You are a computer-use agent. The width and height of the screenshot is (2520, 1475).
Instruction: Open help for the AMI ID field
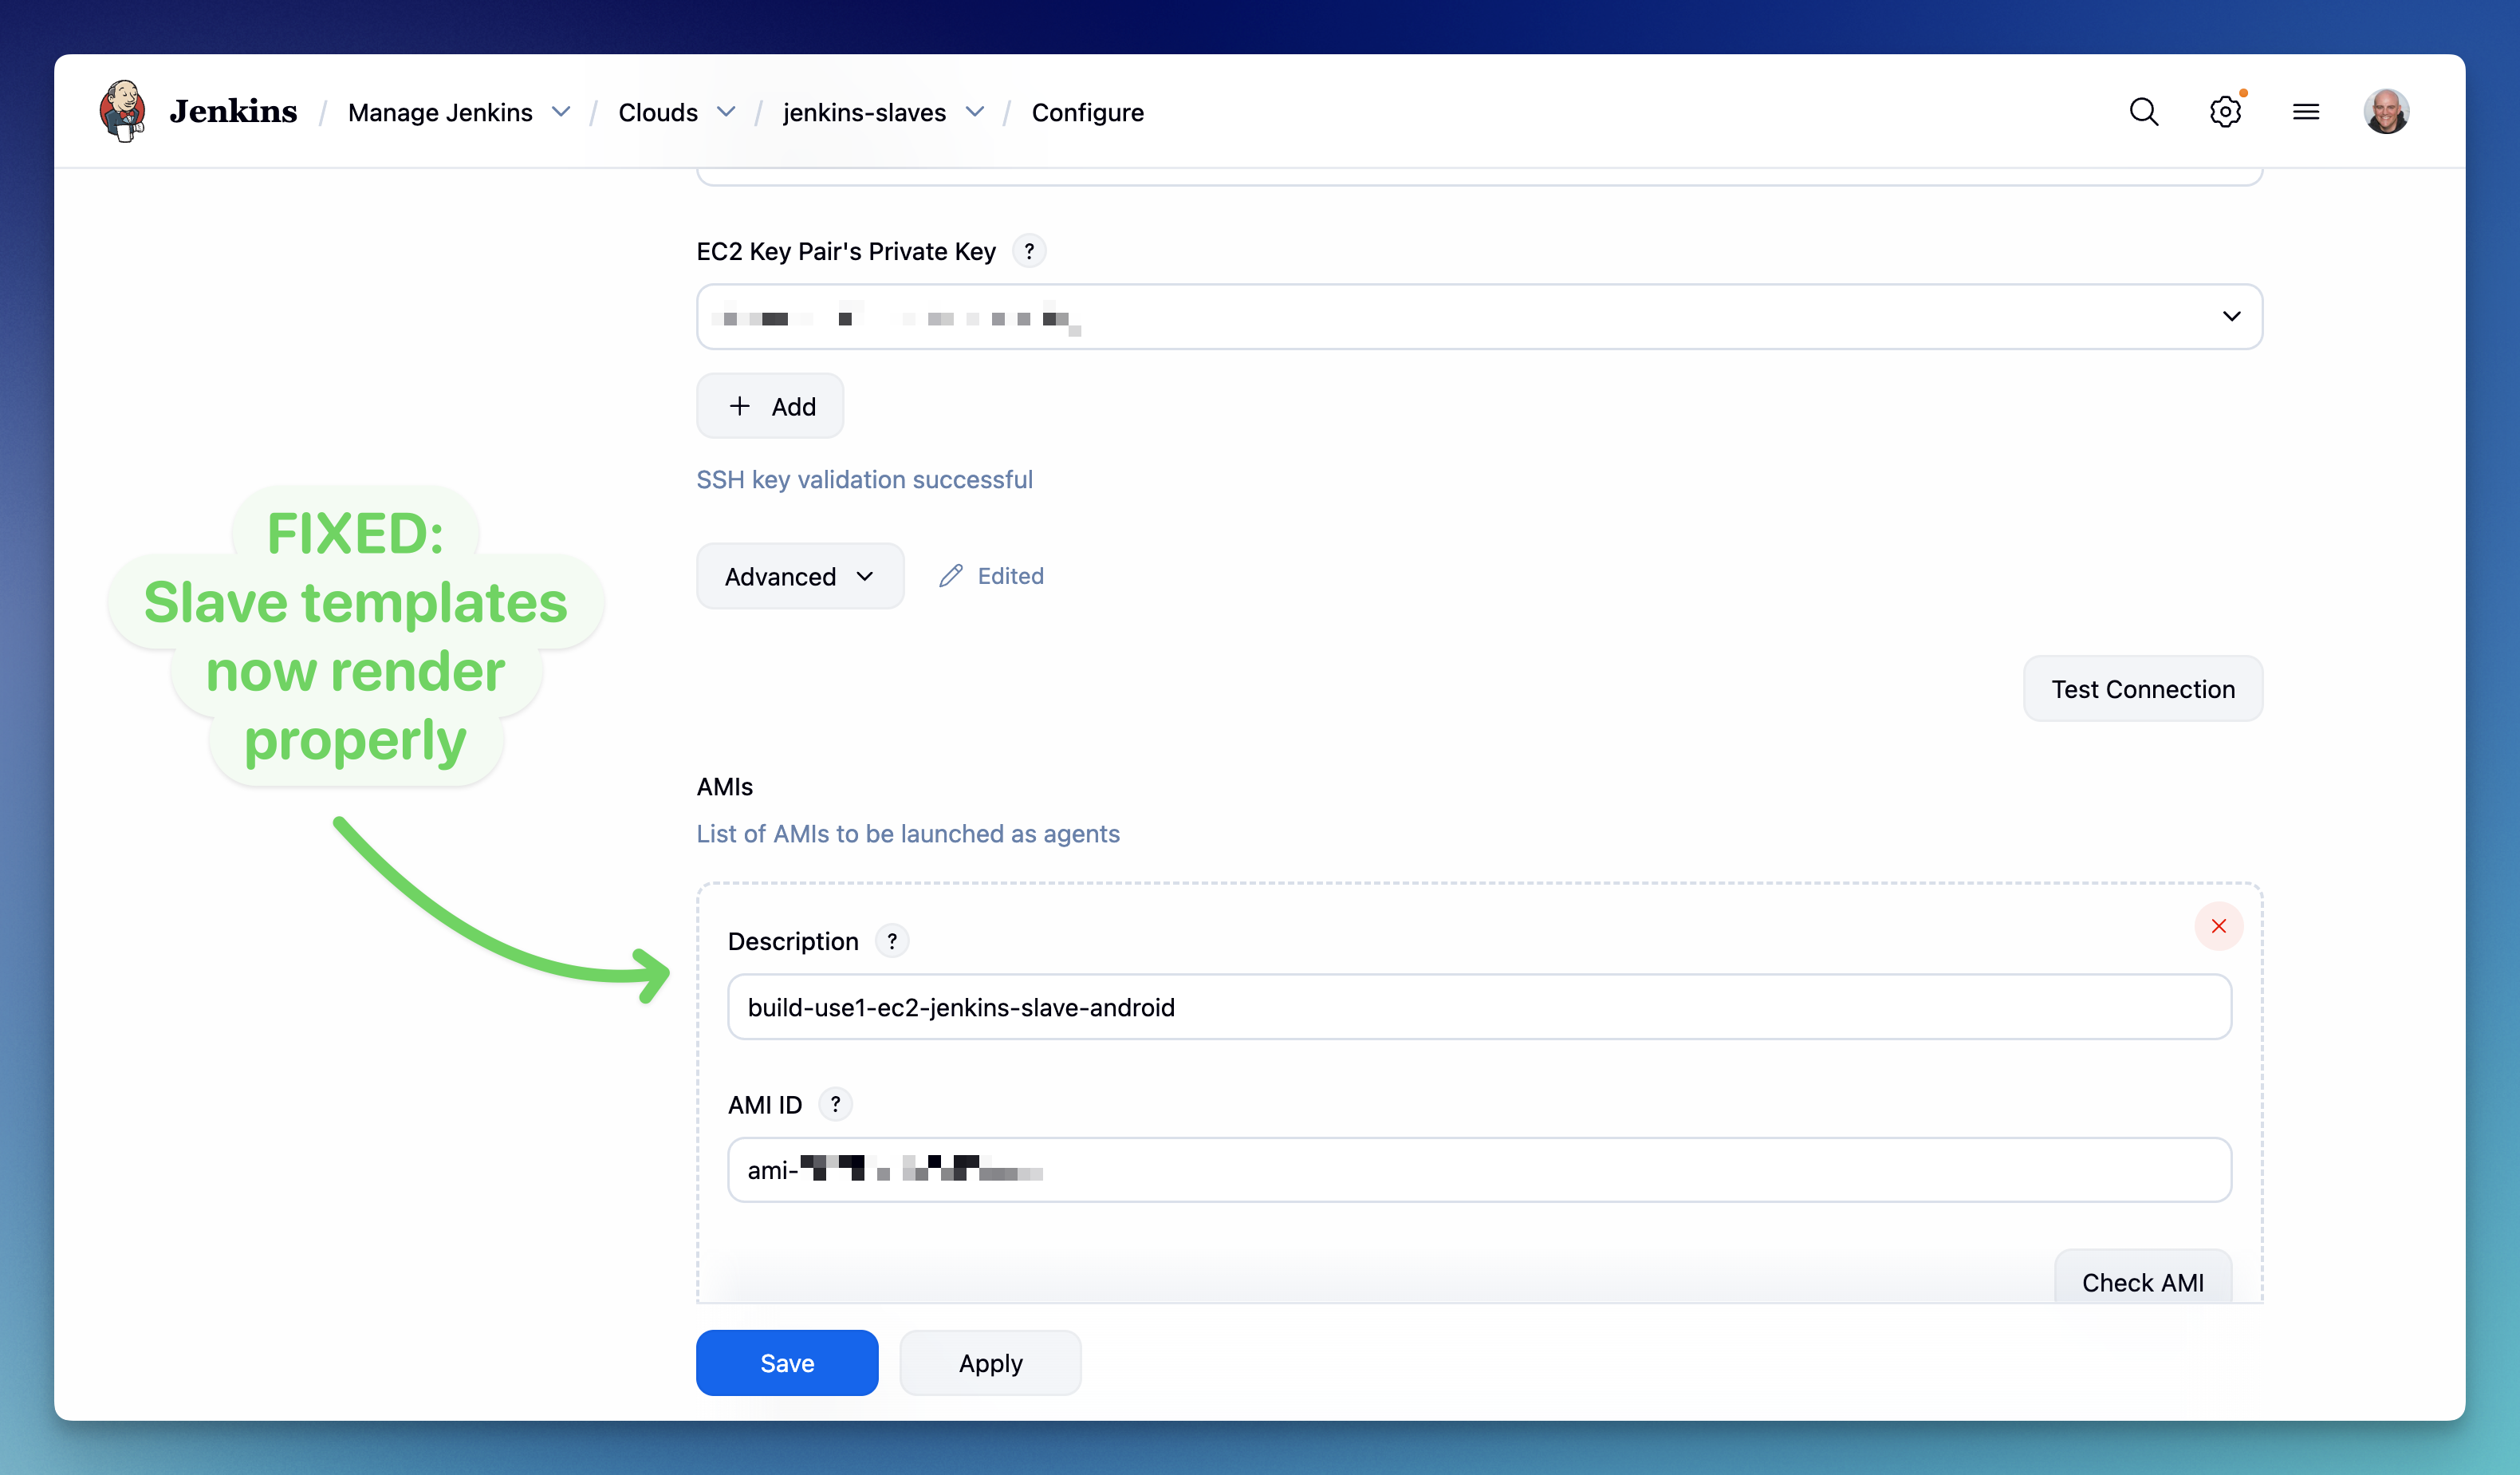pos(836,1104)
